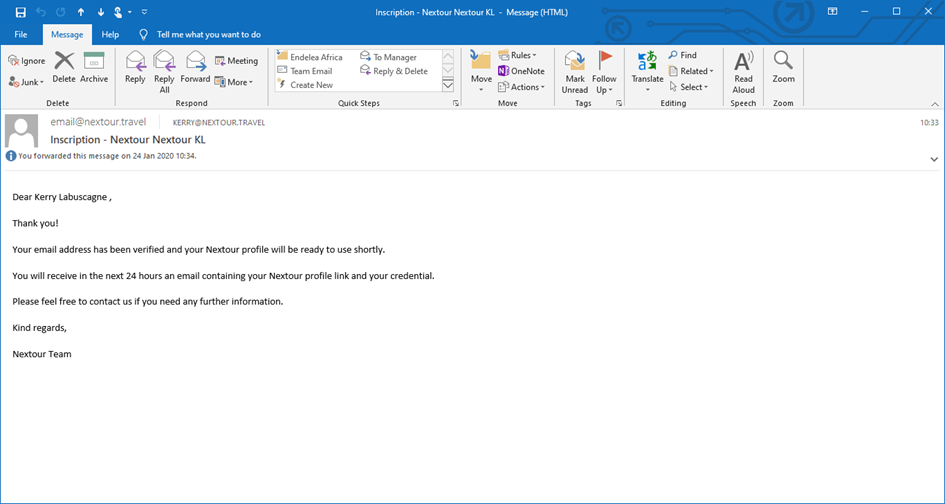Reply with Meeting
This screenshot has height=504, width=945.
point(237,61)
